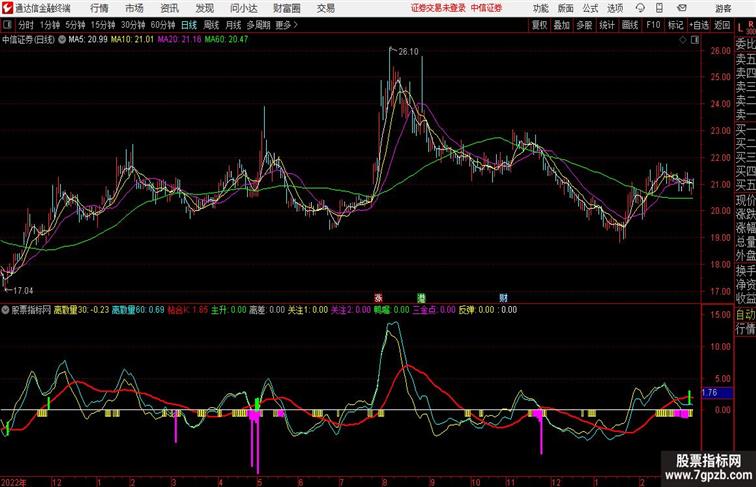Click the 统计 toolbar button
The width and height of the screenshot is (756, 487).
[607, 25]
